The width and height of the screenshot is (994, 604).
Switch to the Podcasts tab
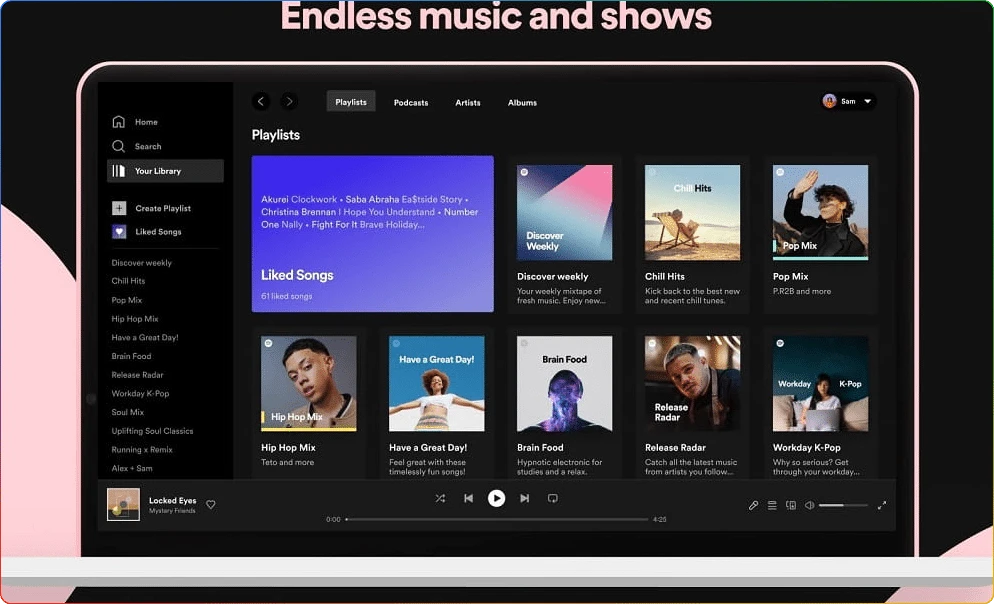[x=410, y=102]
